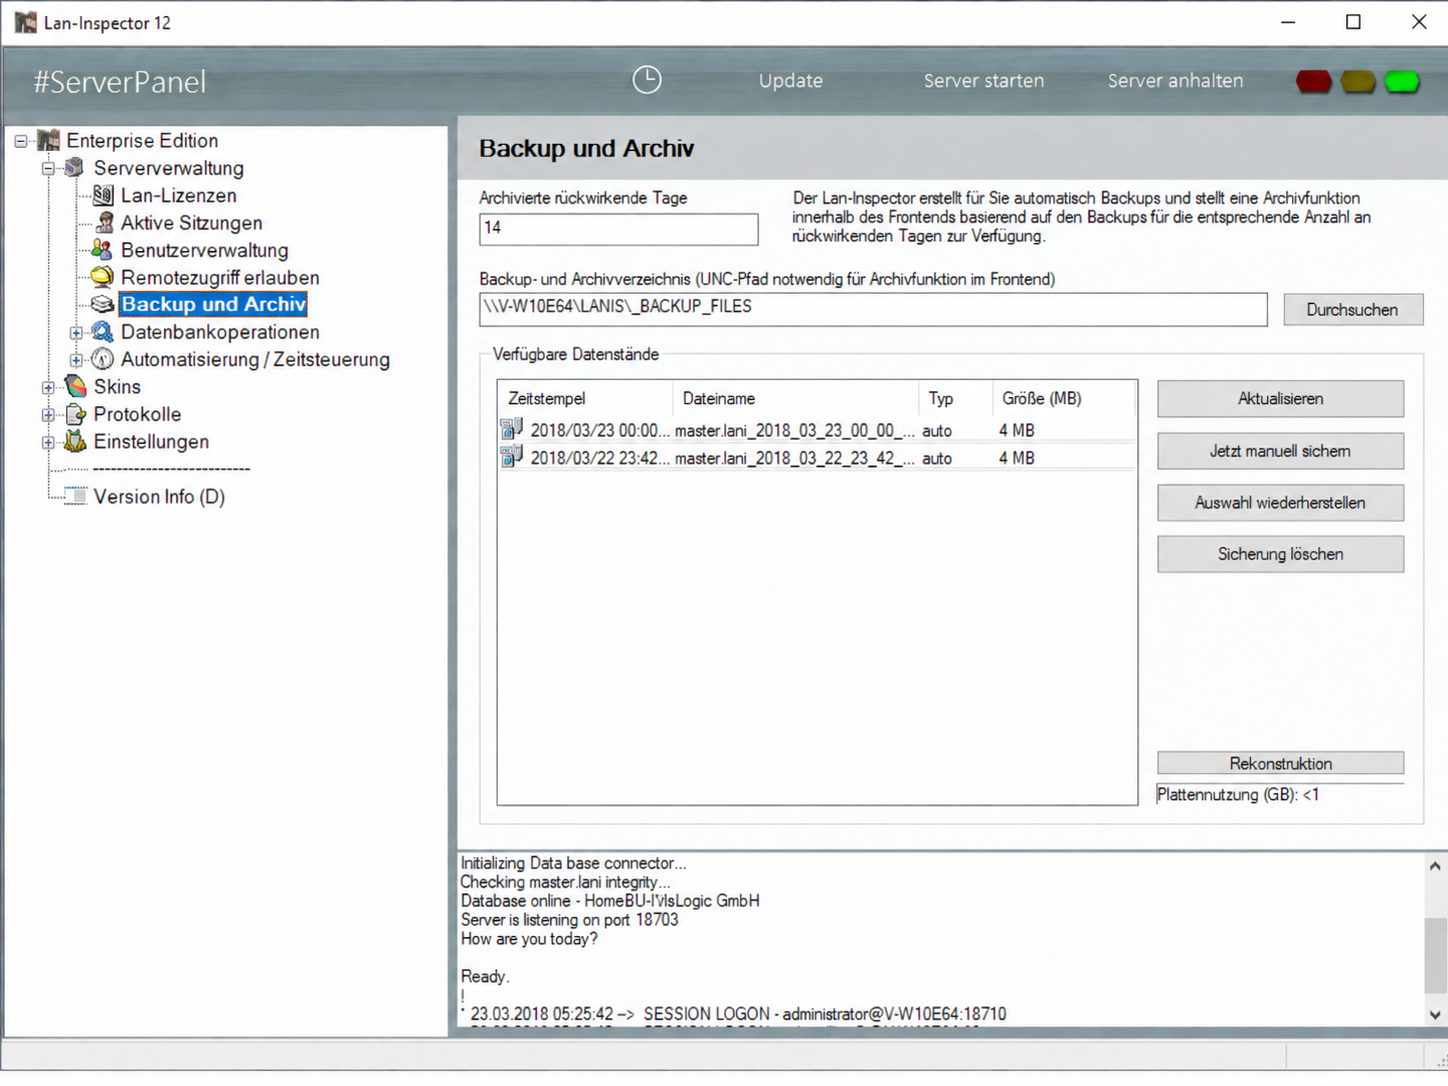
Task: Expand the Skins node
Action: (48, 387)
